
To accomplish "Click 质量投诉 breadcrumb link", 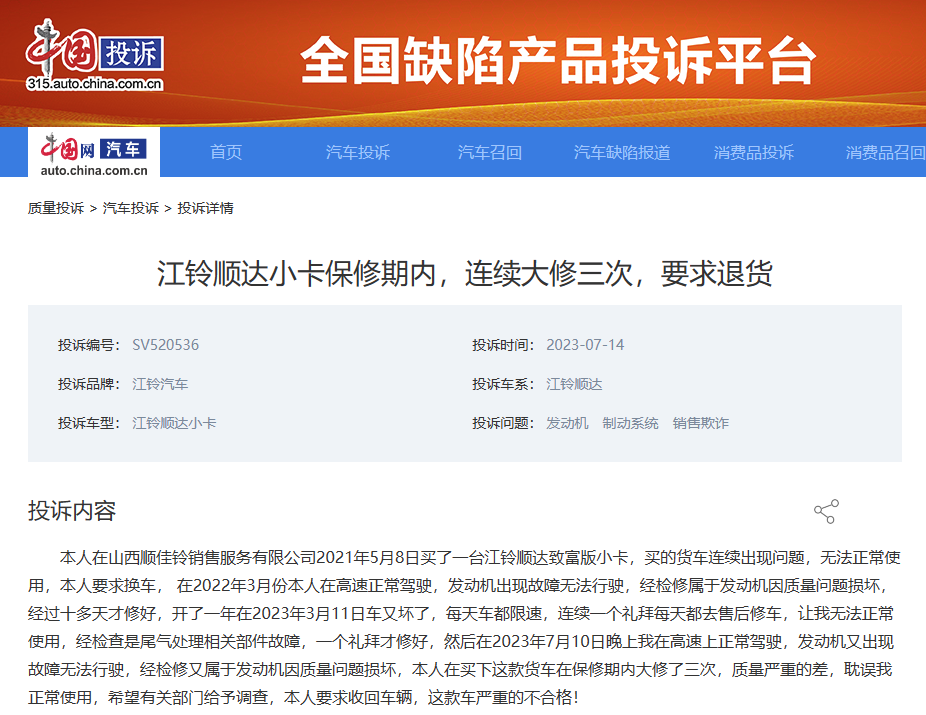I will pyautogui.click(x=56, y=208).
